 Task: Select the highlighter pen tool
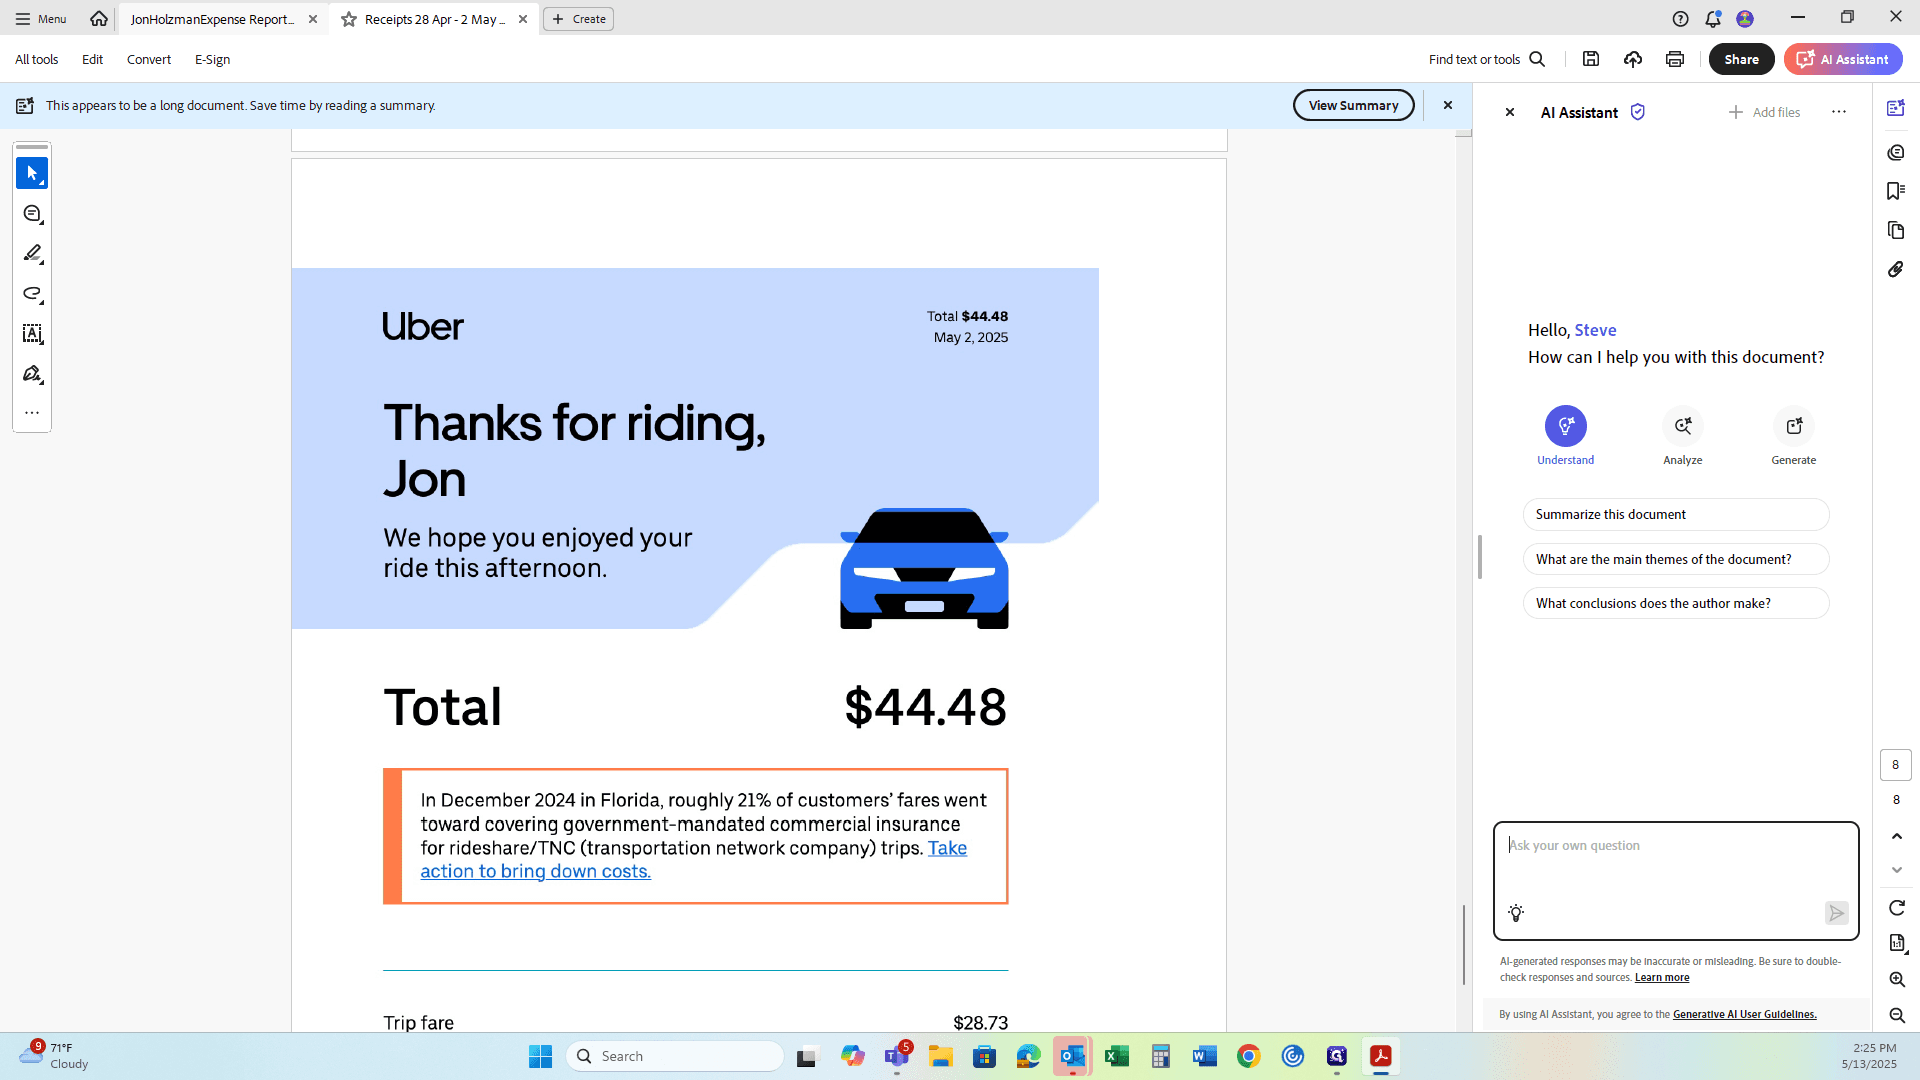[x=32, y=254]
